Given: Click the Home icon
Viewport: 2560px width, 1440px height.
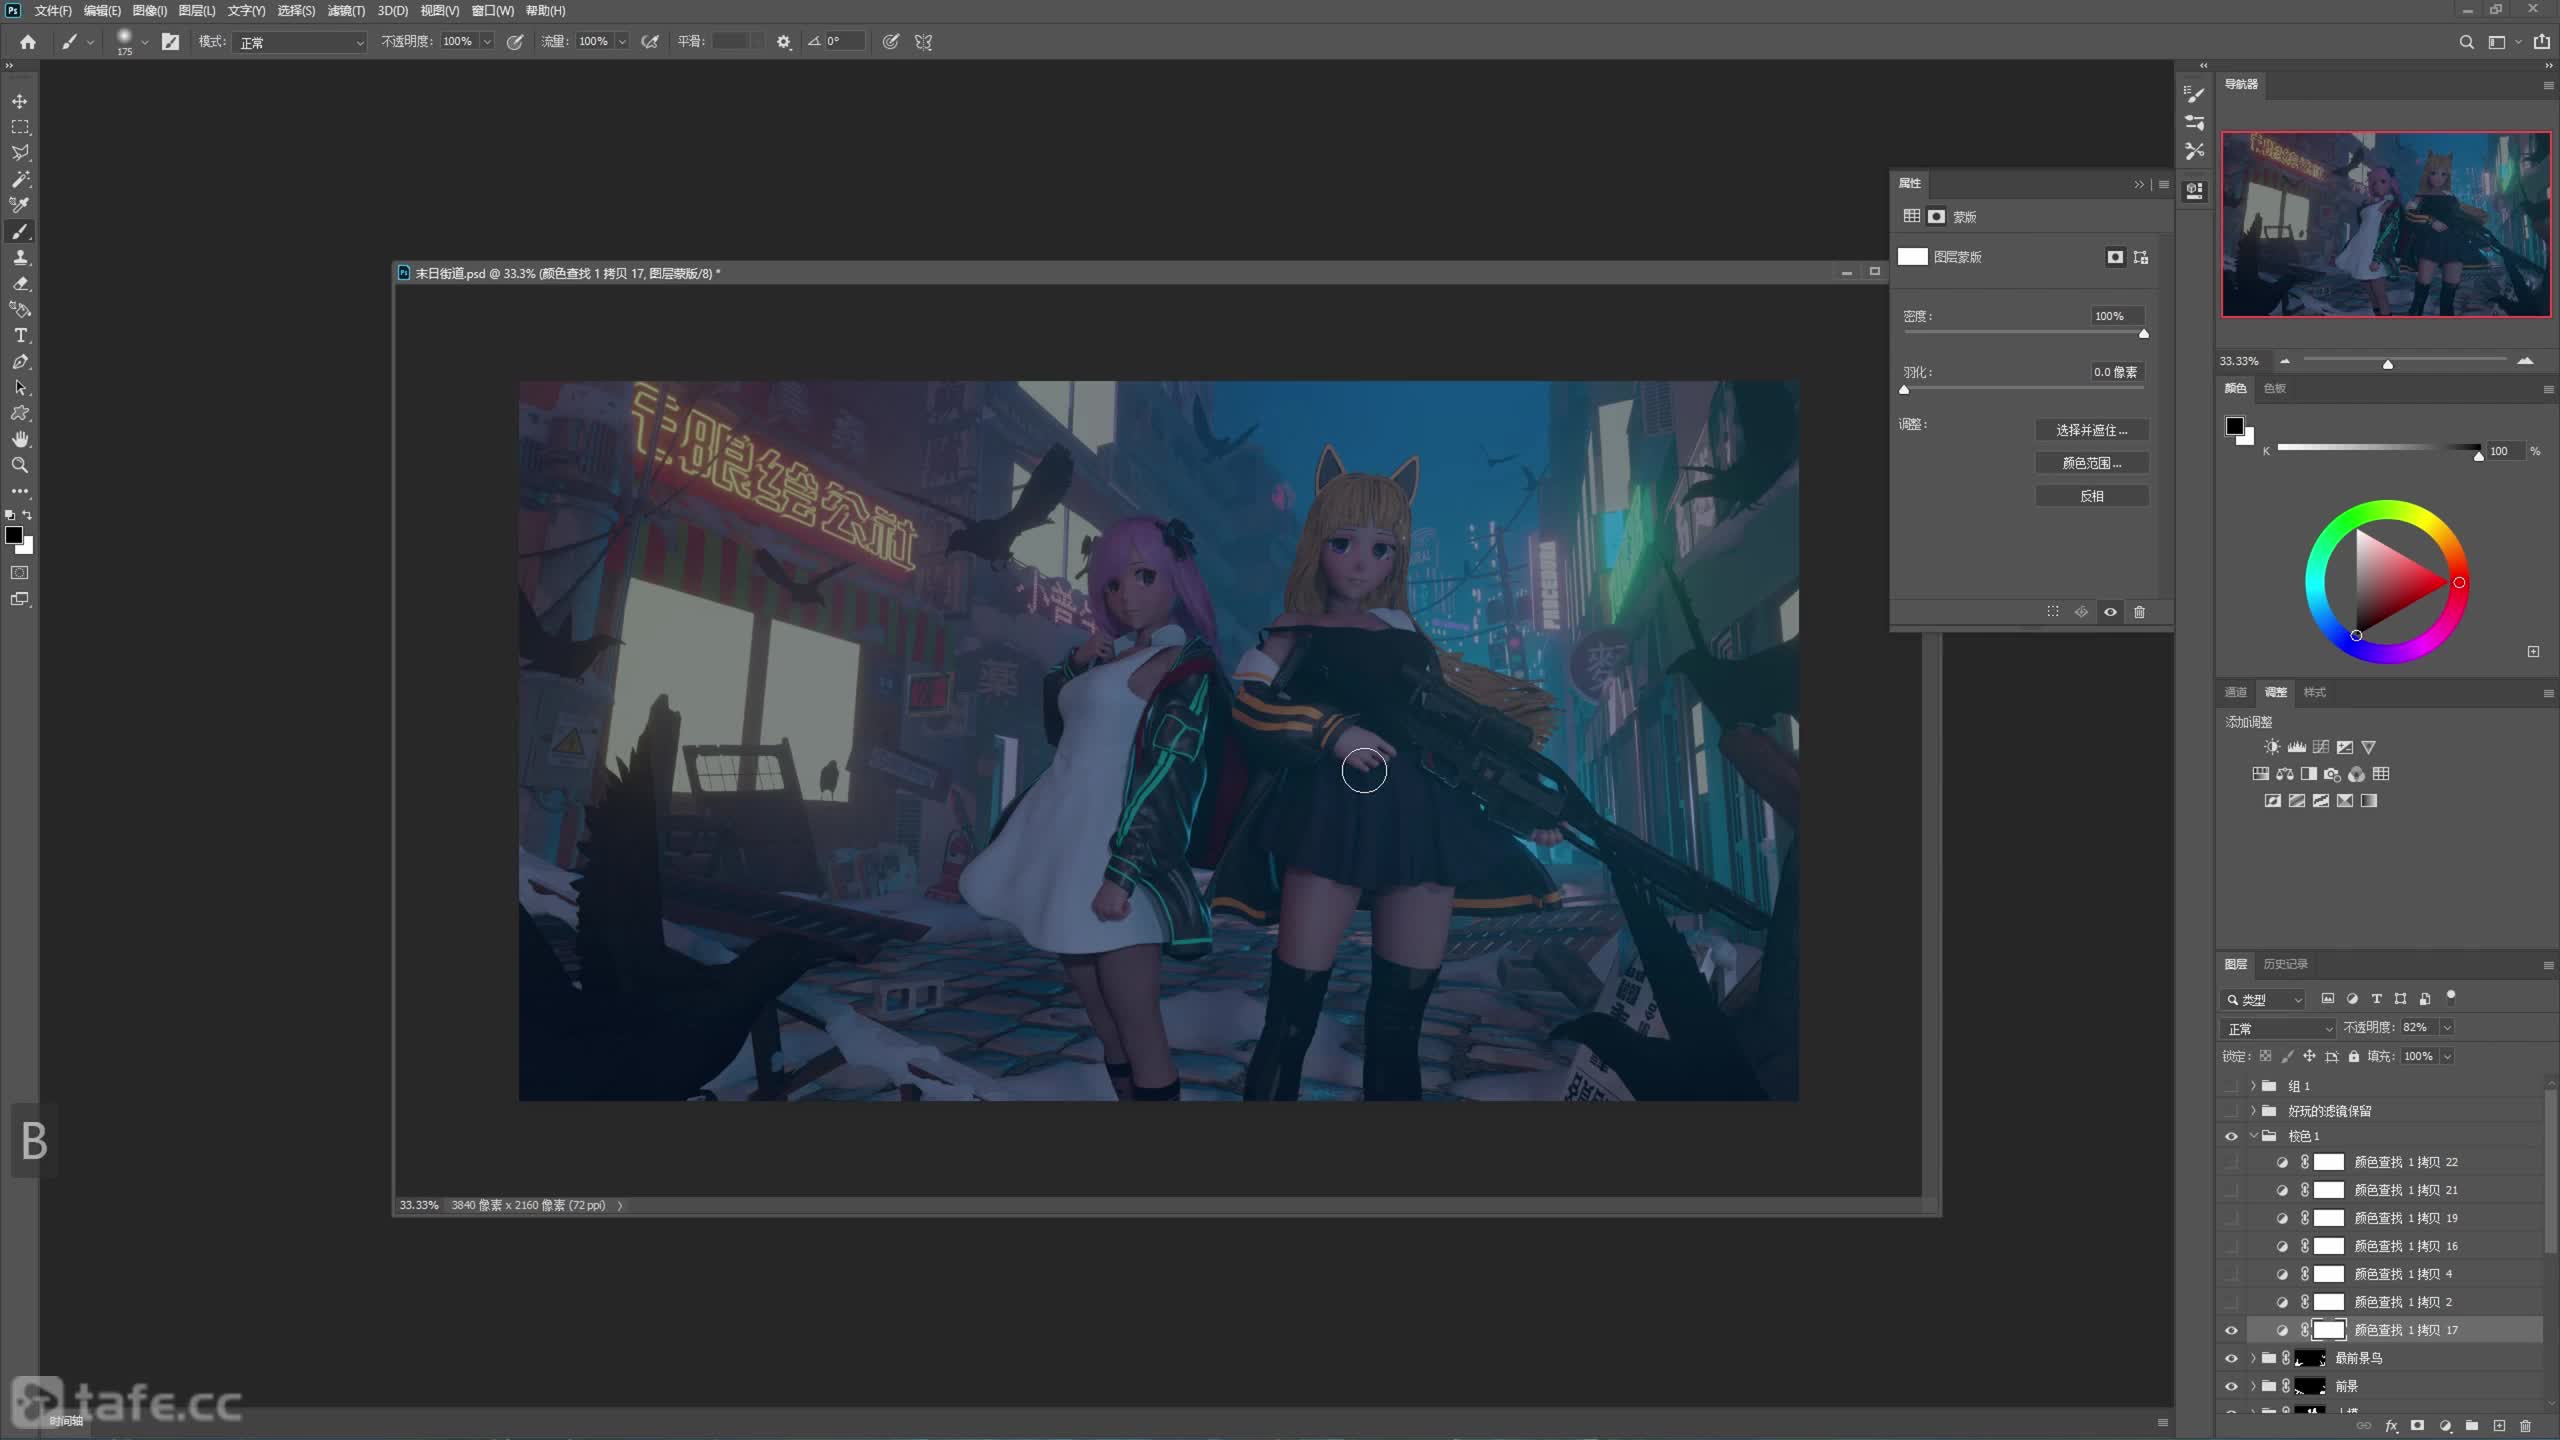Looking at the screenshot, I should click(28, 42).
